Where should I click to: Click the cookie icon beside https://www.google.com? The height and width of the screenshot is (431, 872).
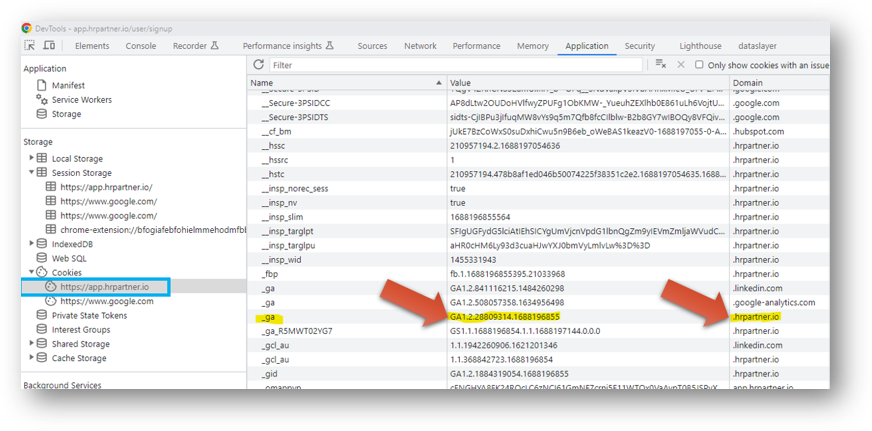tap(51, 301)
